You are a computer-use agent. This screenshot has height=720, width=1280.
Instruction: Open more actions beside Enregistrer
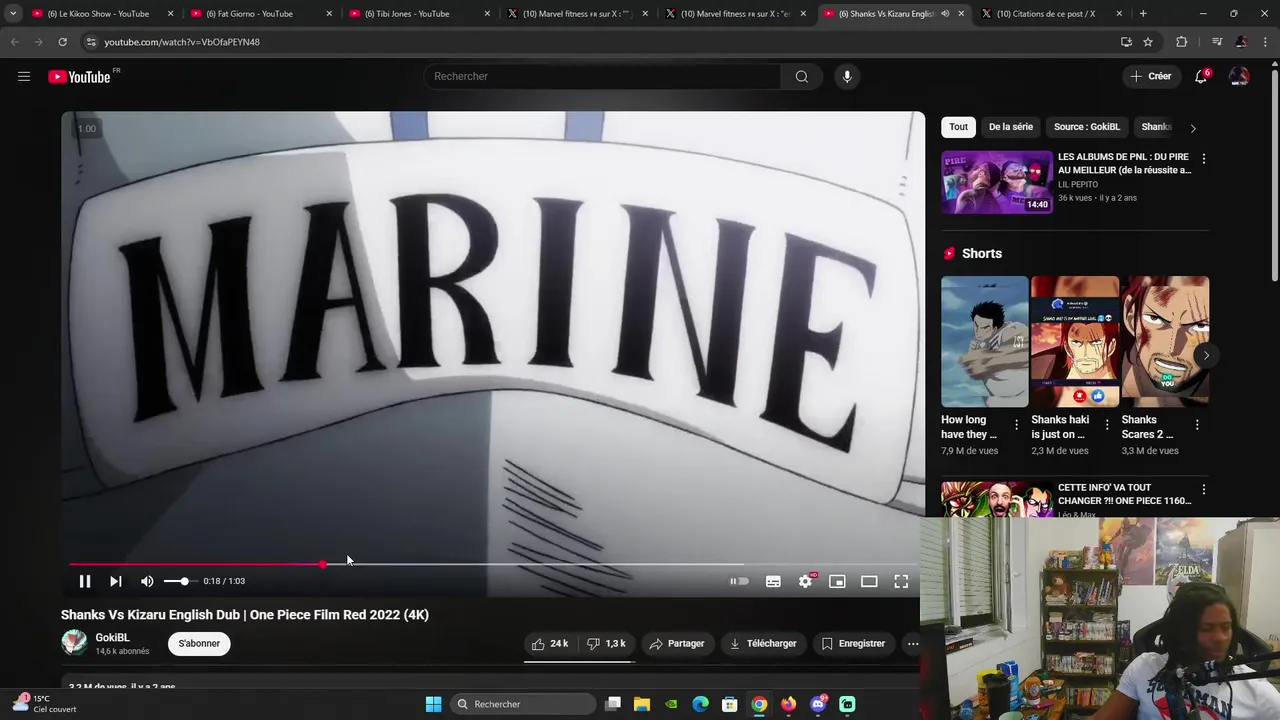pos(912,644)
